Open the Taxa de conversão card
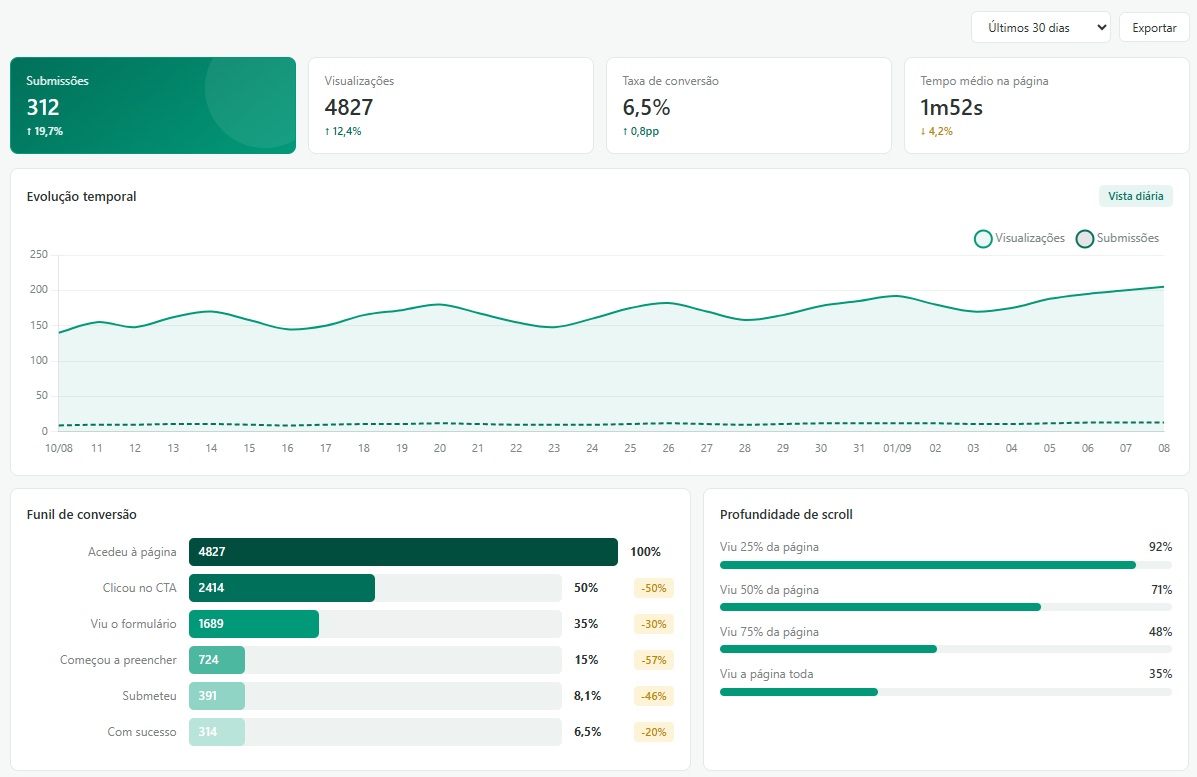This screenshot has width=1197, height=777. tap(748, 105)
